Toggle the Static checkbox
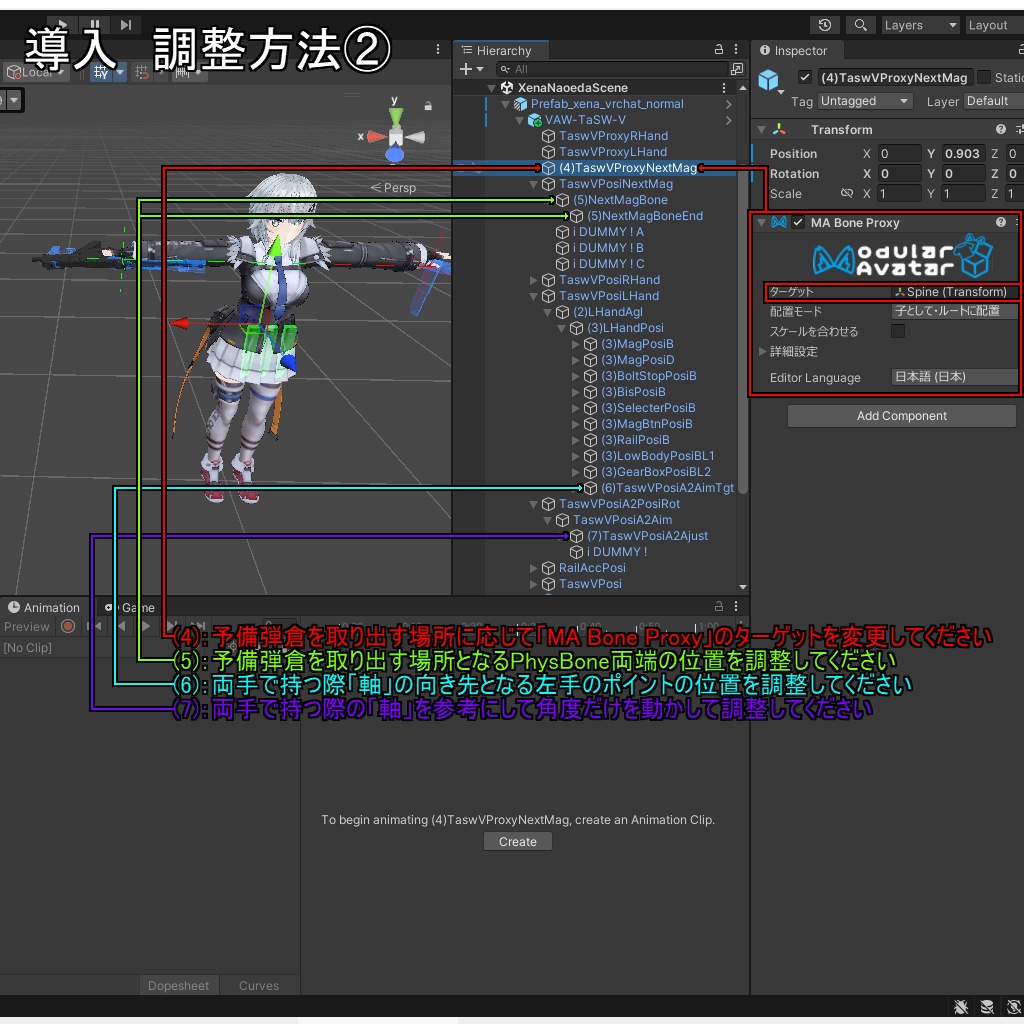 pos(984,77)
